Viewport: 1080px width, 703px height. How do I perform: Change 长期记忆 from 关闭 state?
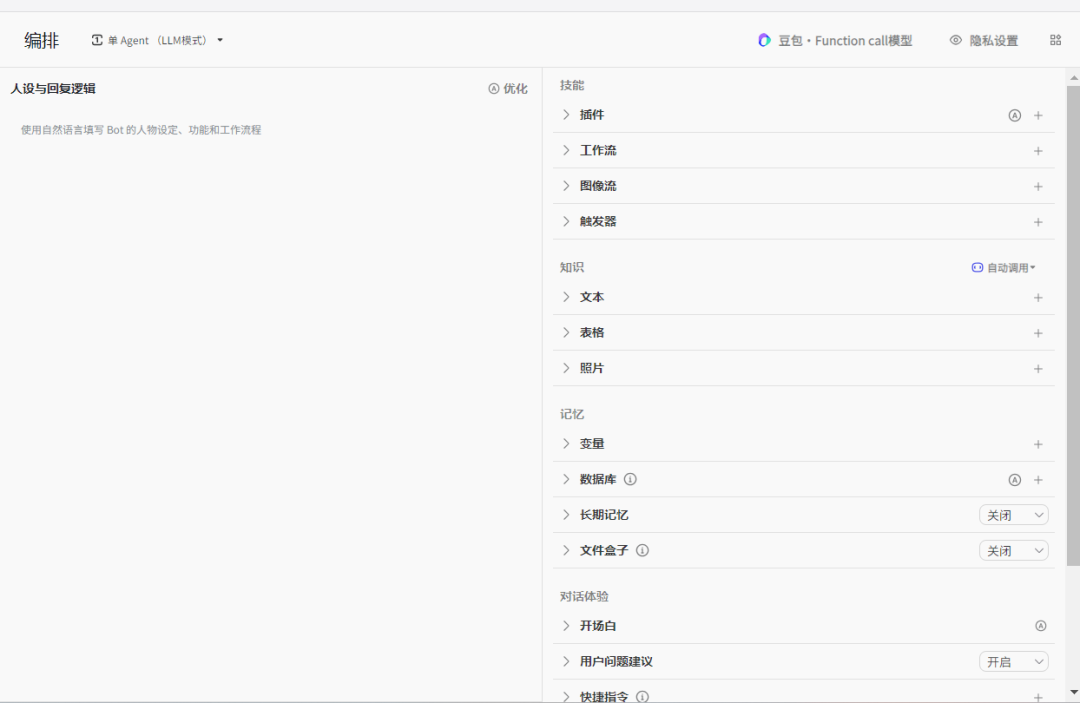1013,514
